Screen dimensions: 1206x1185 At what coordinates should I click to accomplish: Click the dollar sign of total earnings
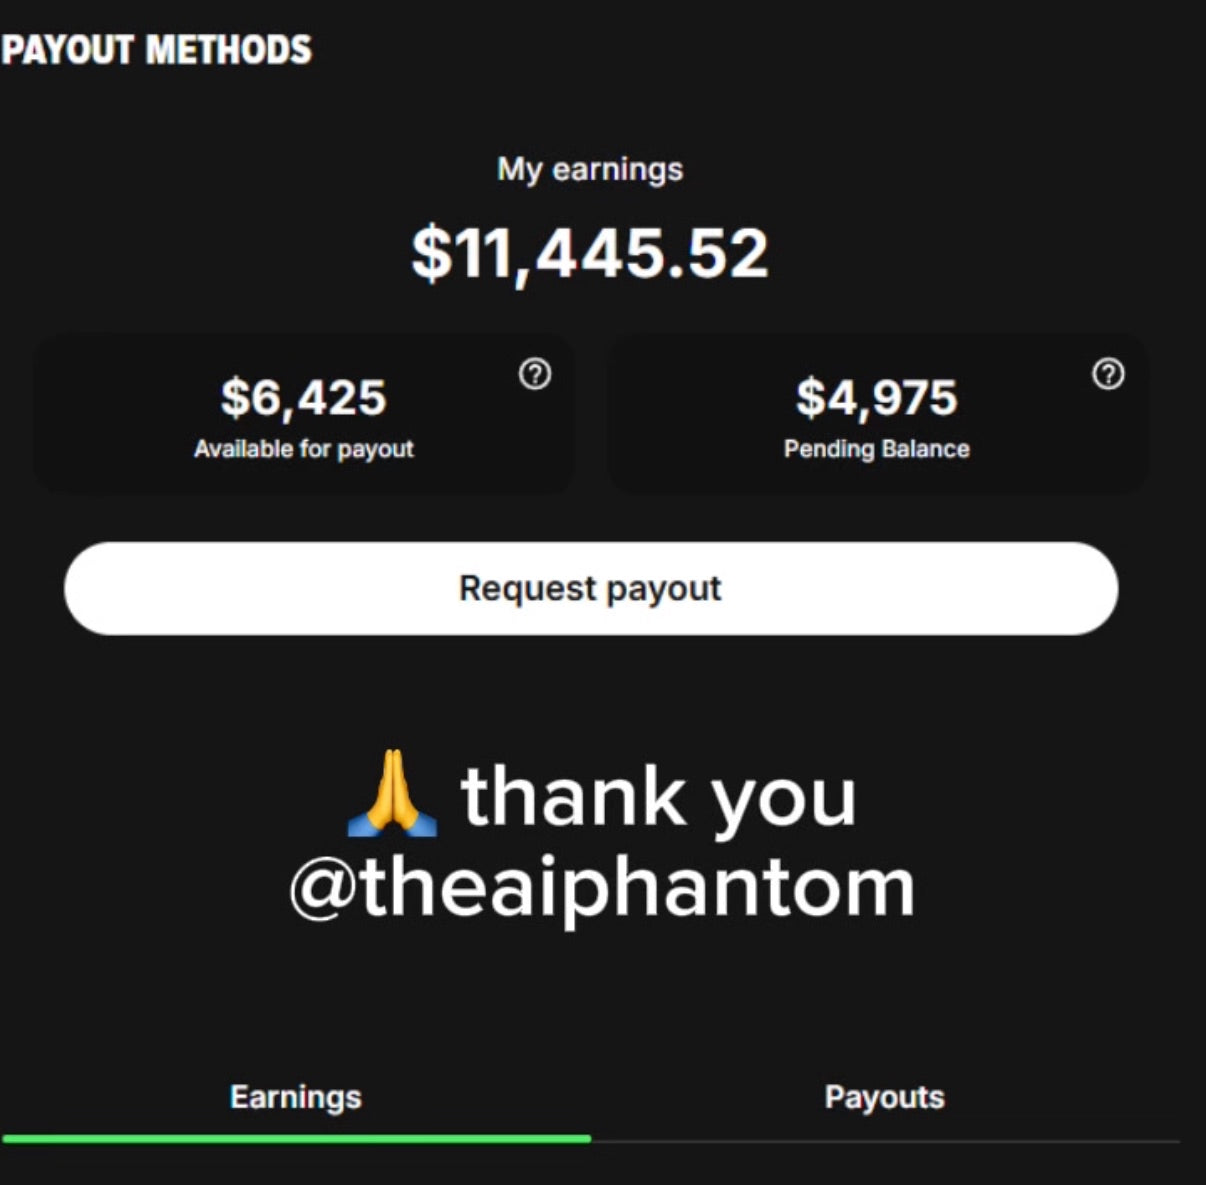point(431,253)
